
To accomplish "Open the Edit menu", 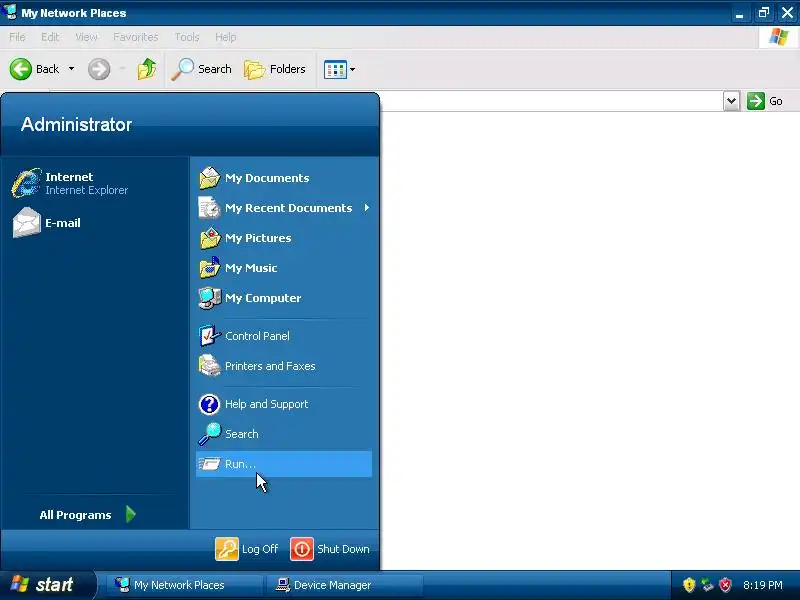I will click(x=50, y=37).
